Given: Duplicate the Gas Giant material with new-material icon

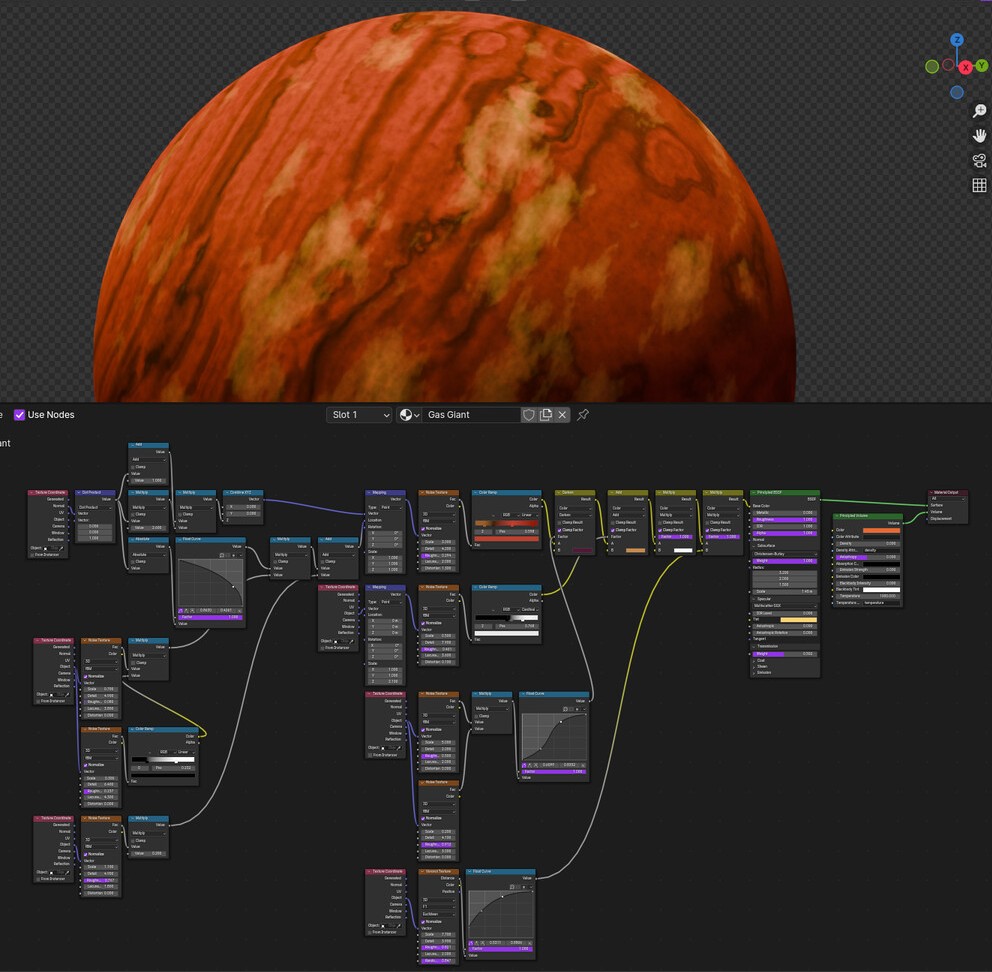Looking at the screenshot, I should pos(545,415).
